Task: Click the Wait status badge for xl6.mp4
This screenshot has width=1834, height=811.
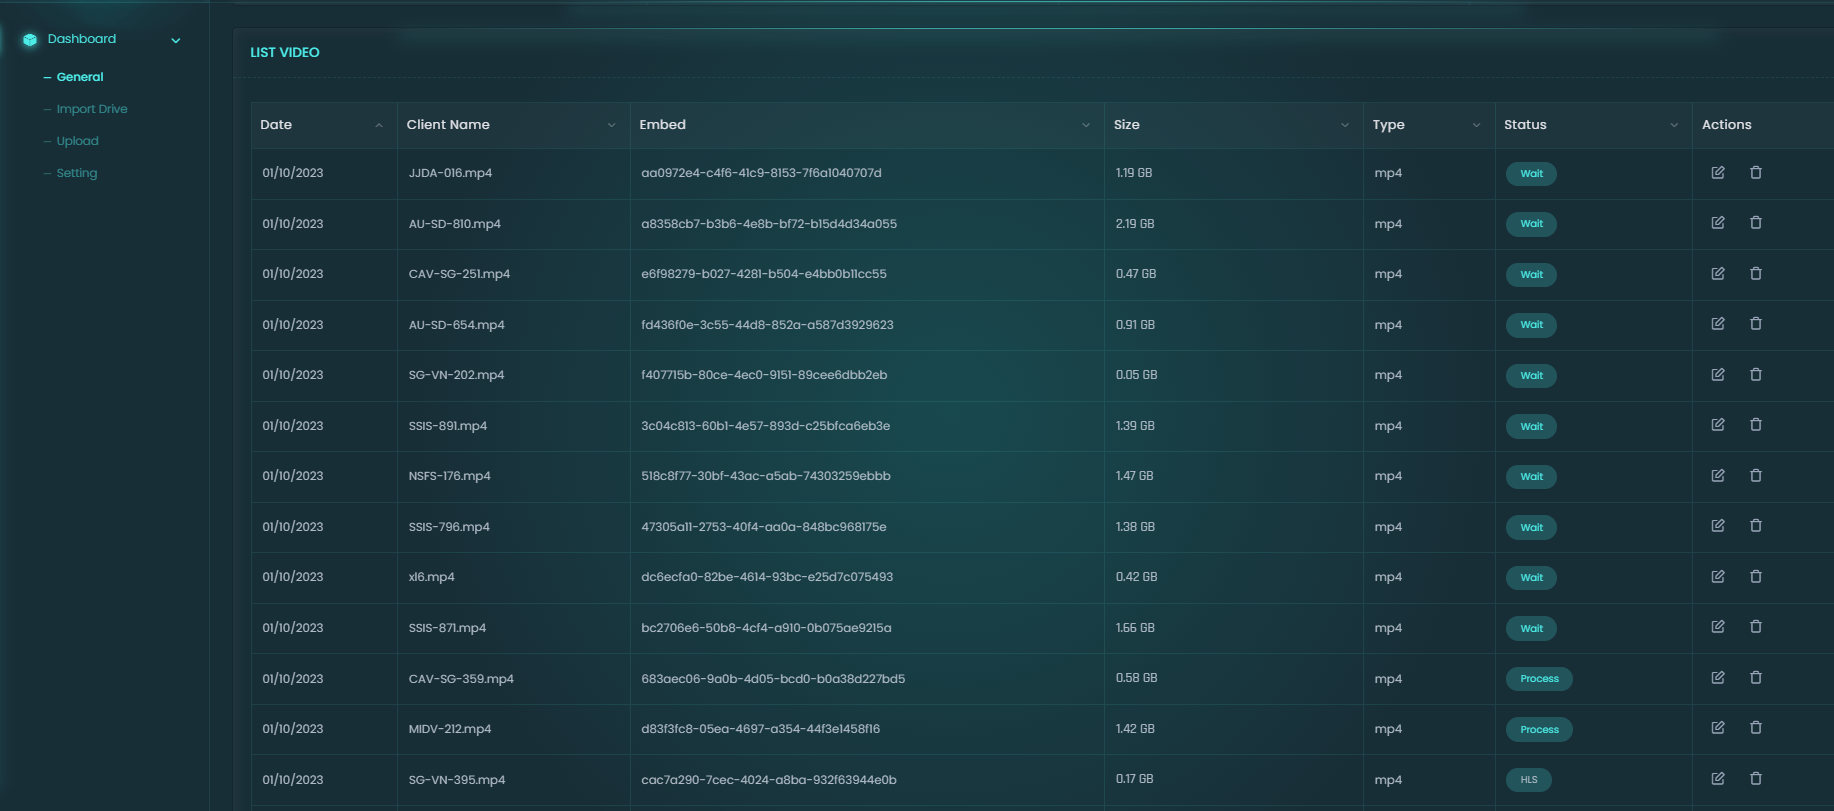Action: point(1531,578)
